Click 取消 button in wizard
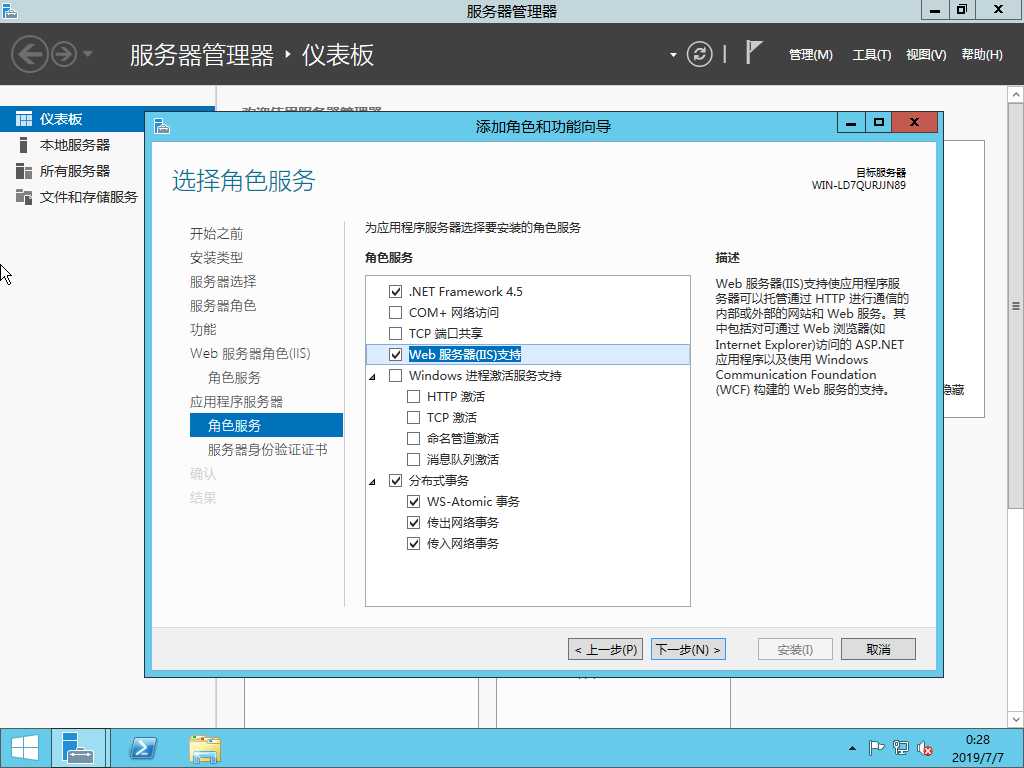The height and width of the screenshot is (768, 1024). [878, 649]
